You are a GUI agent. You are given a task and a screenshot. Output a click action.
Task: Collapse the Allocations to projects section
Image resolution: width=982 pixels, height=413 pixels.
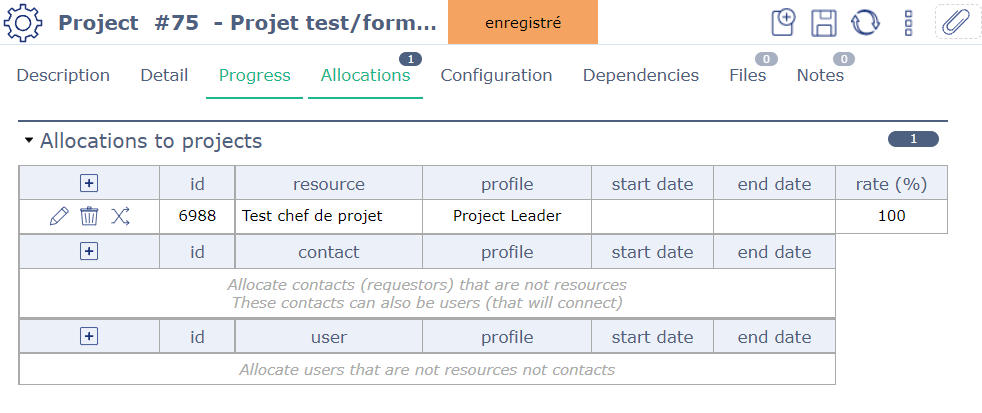(29, 141)
